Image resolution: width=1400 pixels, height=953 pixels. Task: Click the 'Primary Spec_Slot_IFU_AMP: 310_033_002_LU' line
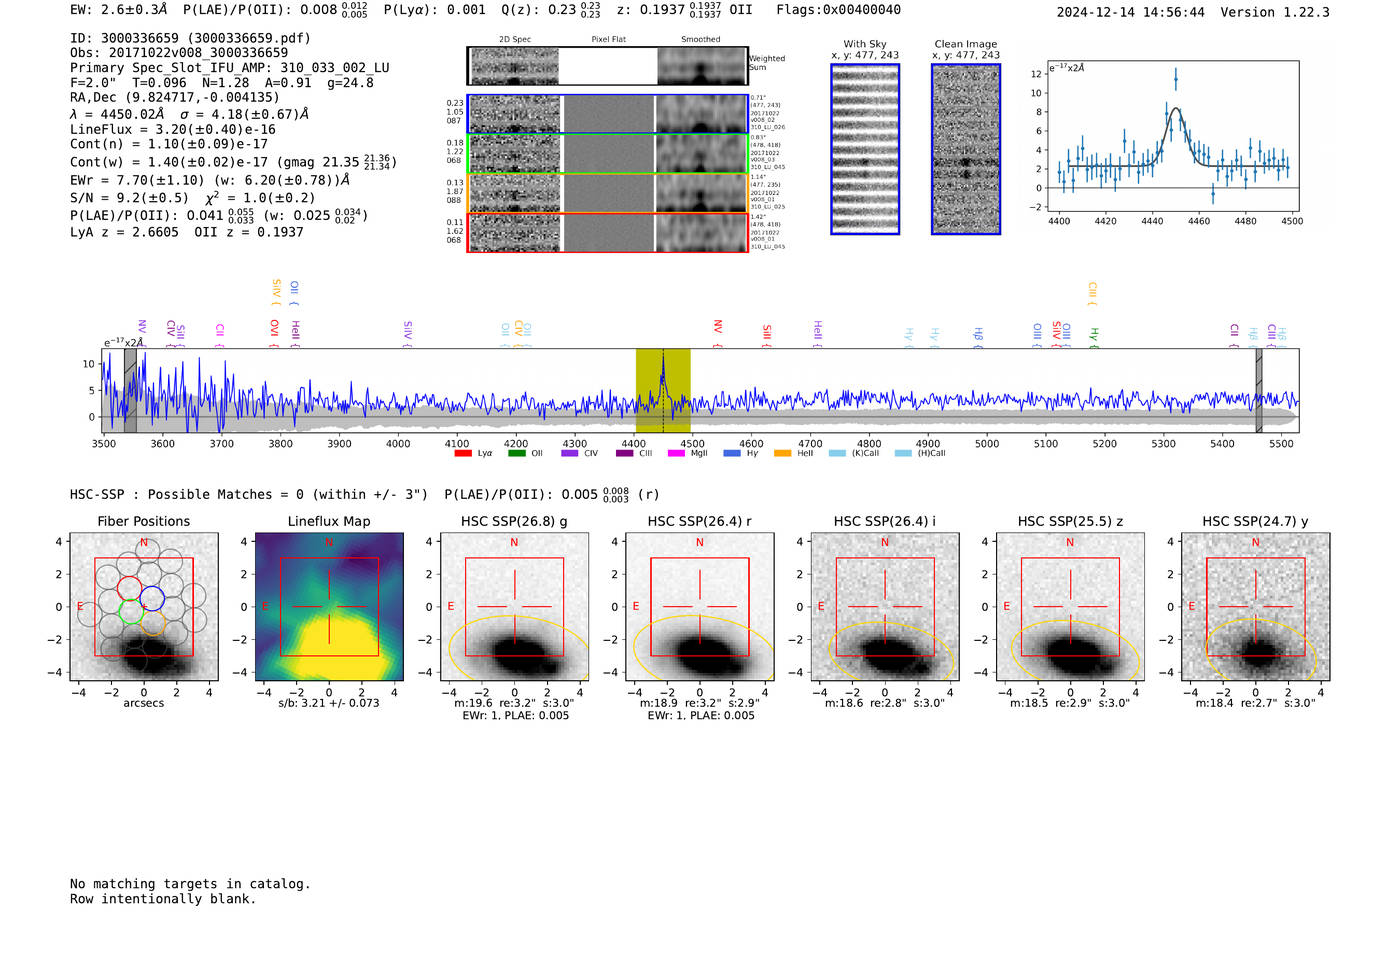coord(230,68)
